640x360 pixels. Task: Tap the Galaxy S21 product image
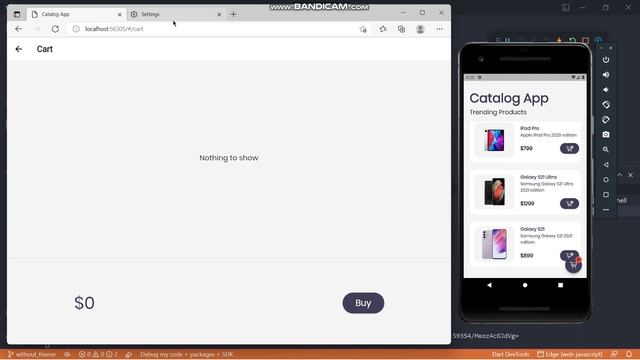(x=494, y=244)
